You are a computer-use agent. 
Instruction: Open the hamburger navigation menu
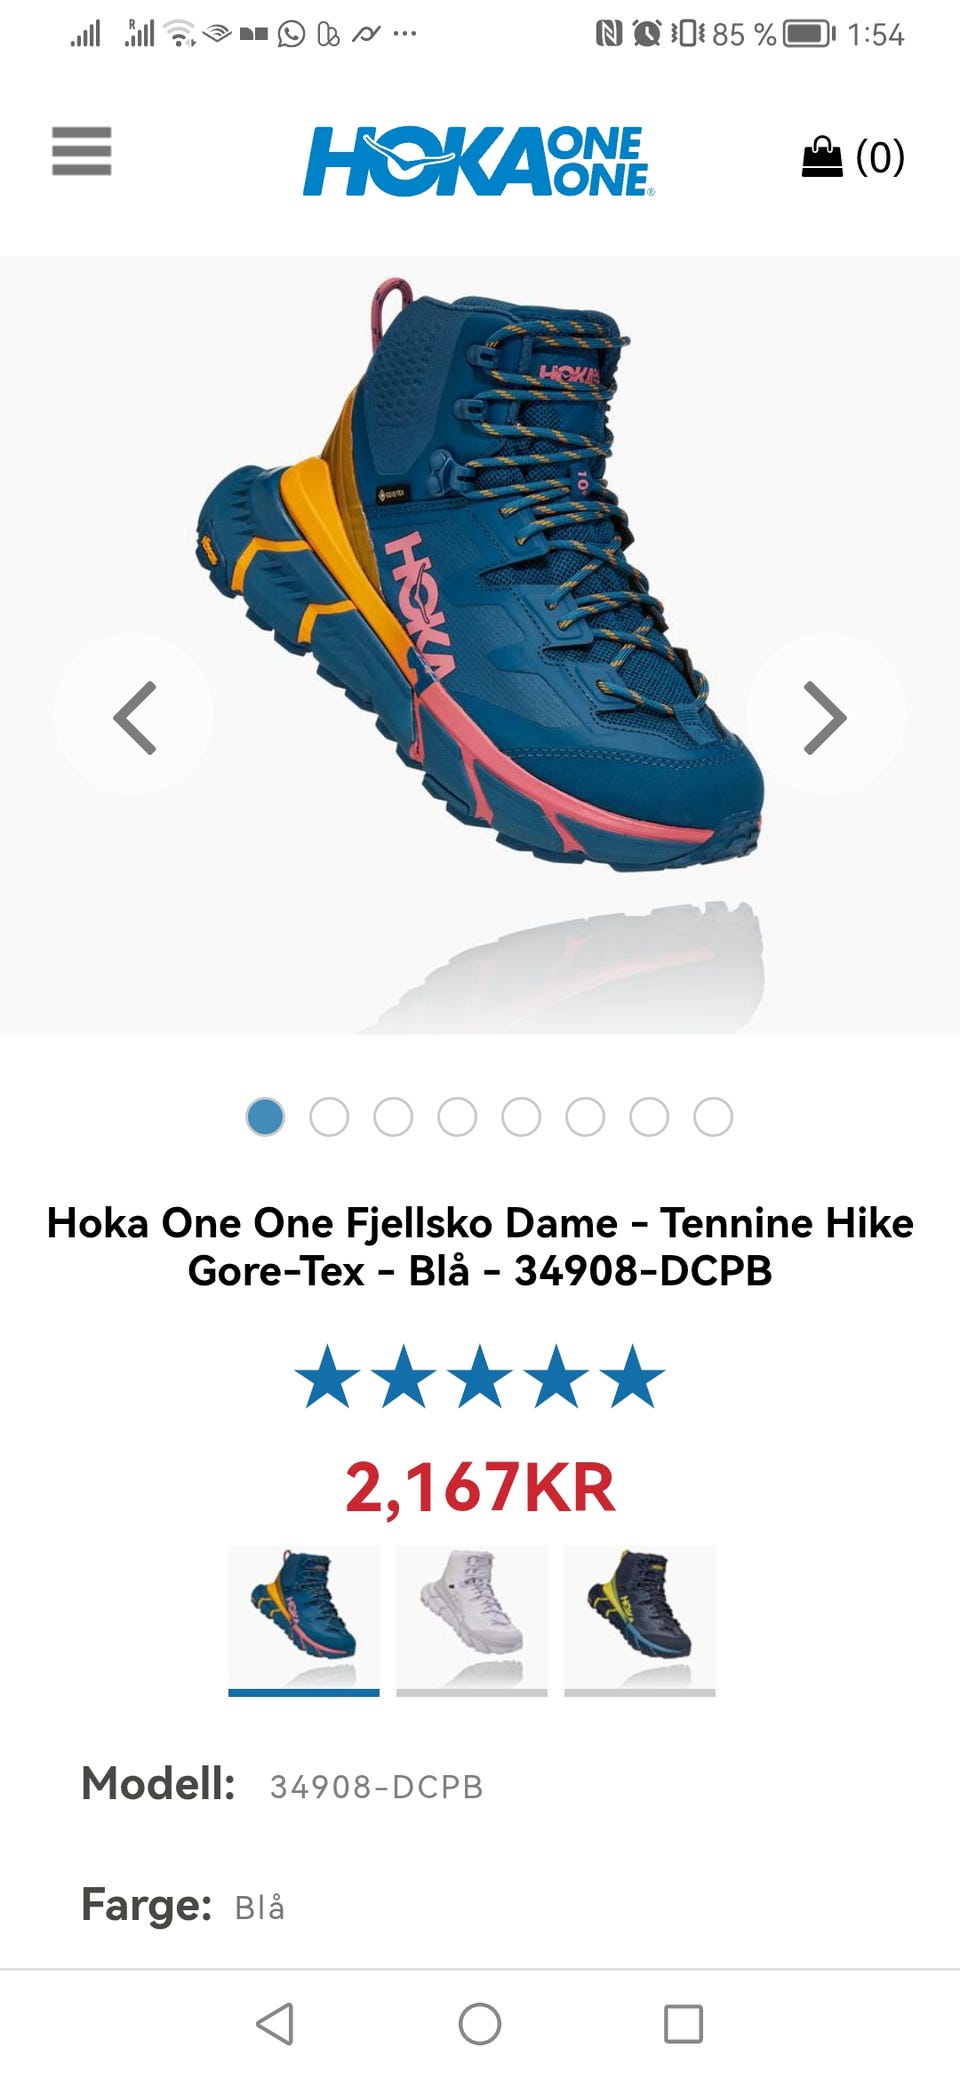(x=82, y=151)
